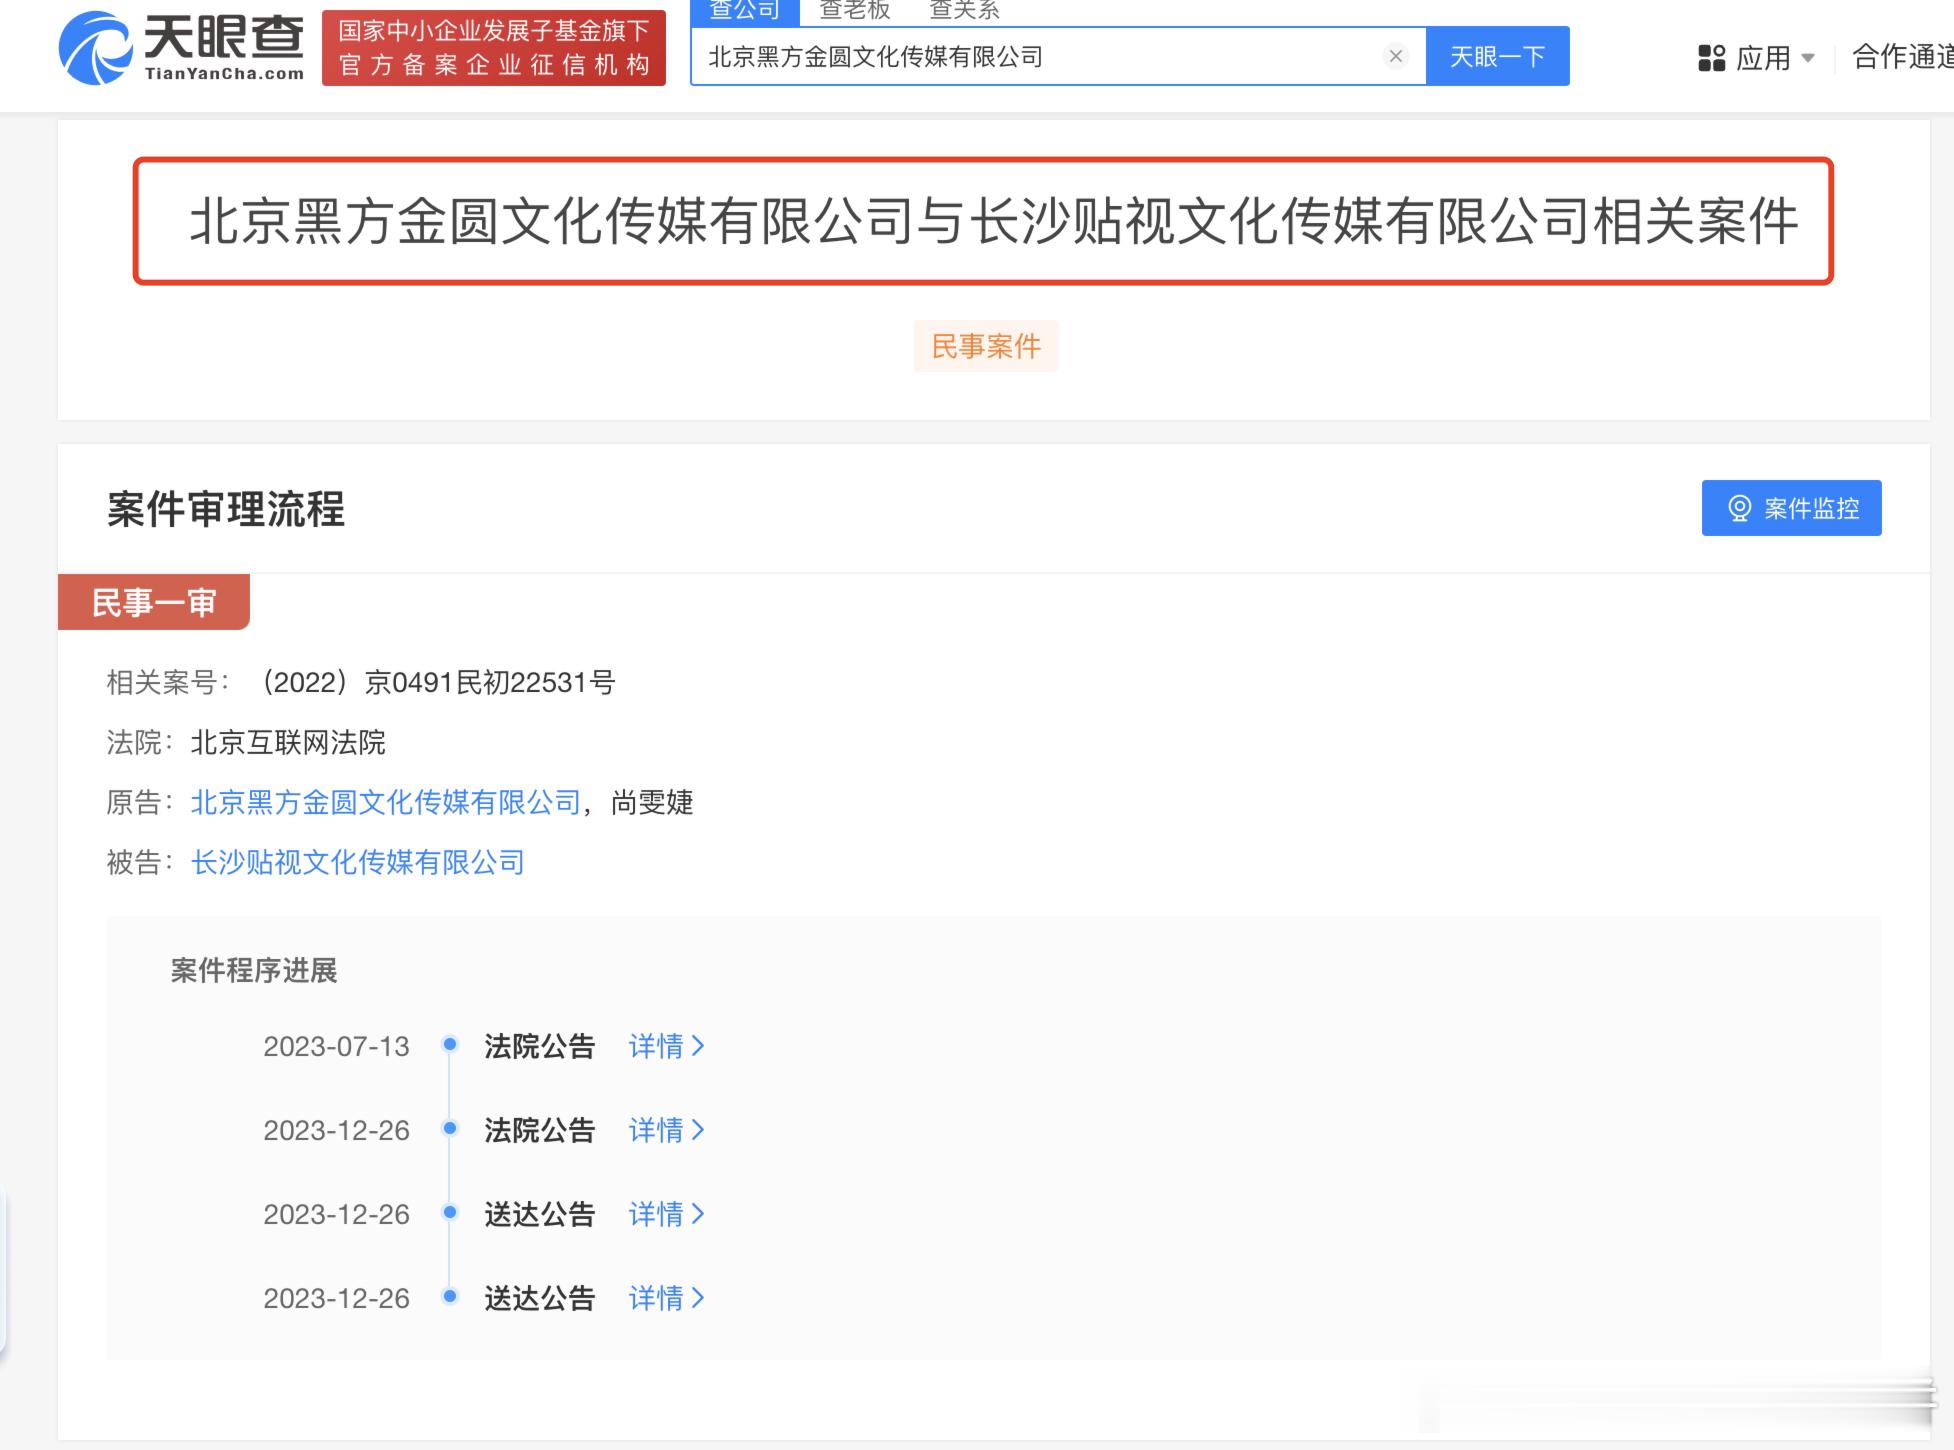Click the 应用 grid icon
The image size is (1954, 1450).
(1711, 58)
